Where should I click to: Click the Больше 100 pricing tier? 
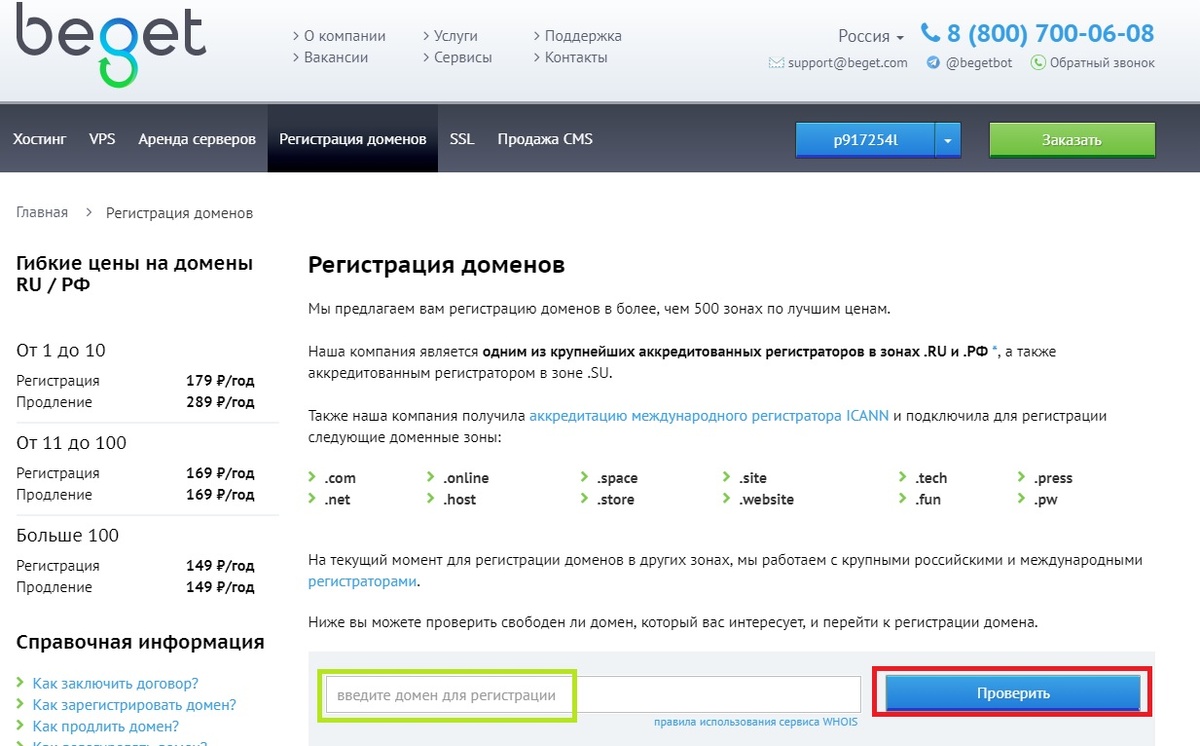tap(67, 535)
